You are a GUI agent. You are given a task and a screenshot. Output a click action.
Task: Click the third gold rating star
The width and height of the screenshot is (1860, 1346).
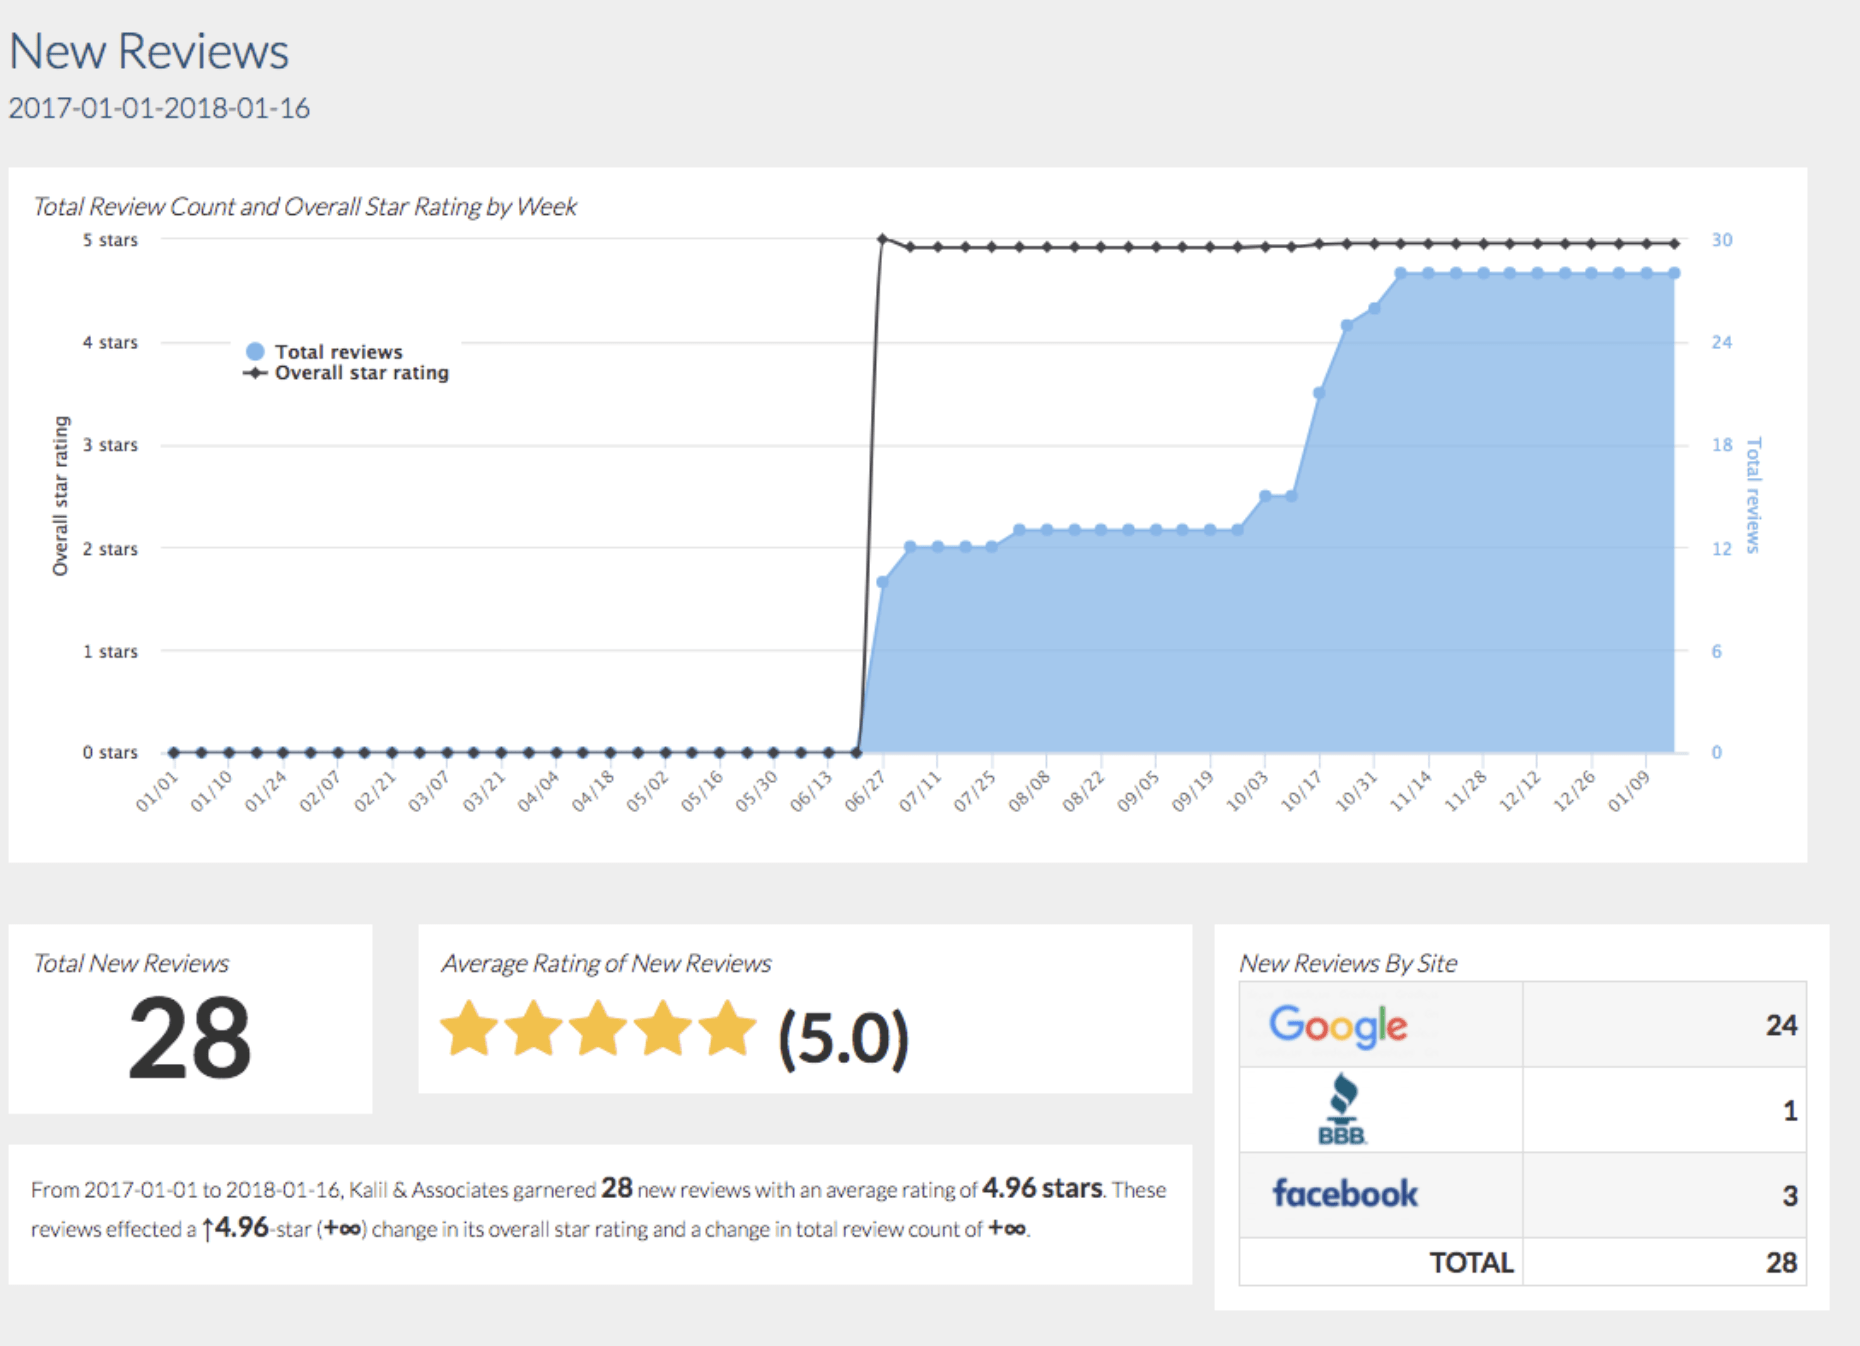[x=598, y=1029]
